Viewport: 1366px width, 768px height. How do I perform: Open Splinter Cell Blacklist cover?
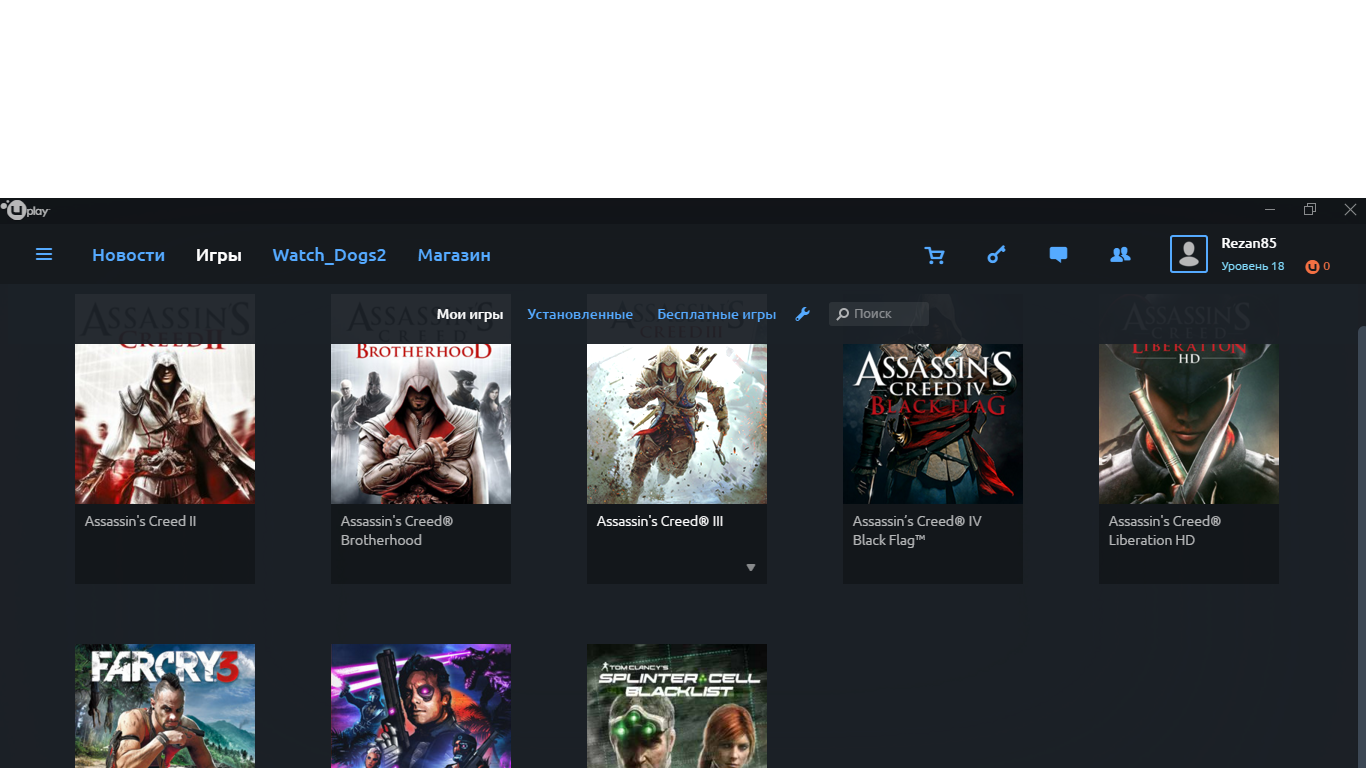pos(677,706)
